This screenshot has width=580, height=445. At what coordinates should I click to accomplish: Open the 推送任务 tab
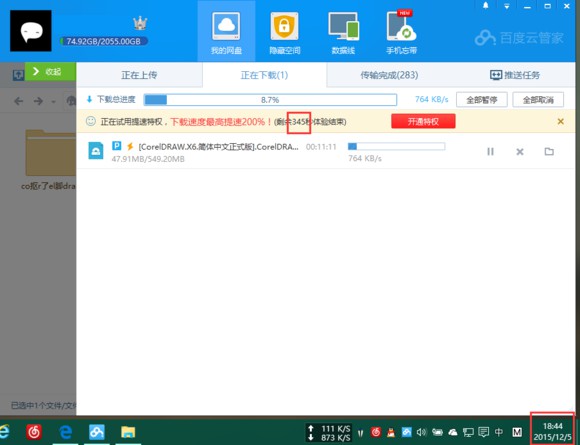coord(515,75)
